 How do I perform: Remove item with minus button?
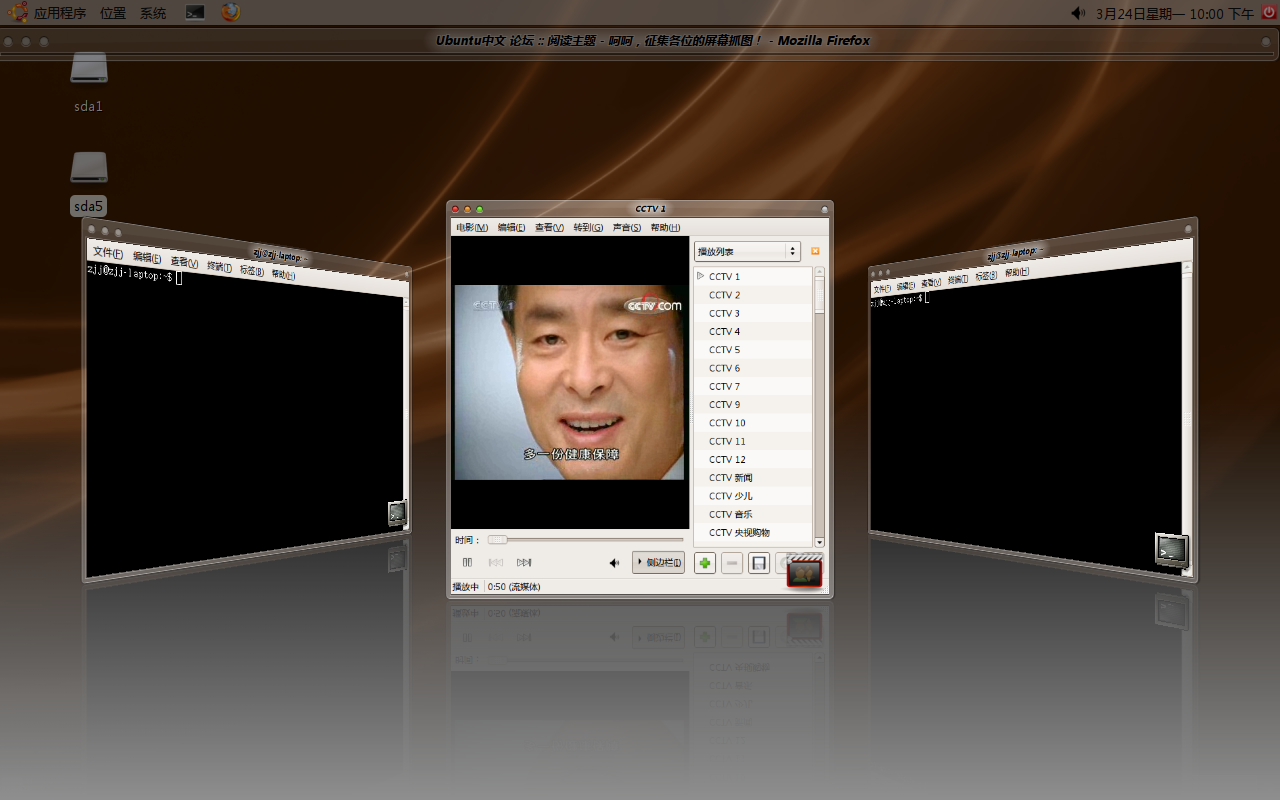(732, 564)
